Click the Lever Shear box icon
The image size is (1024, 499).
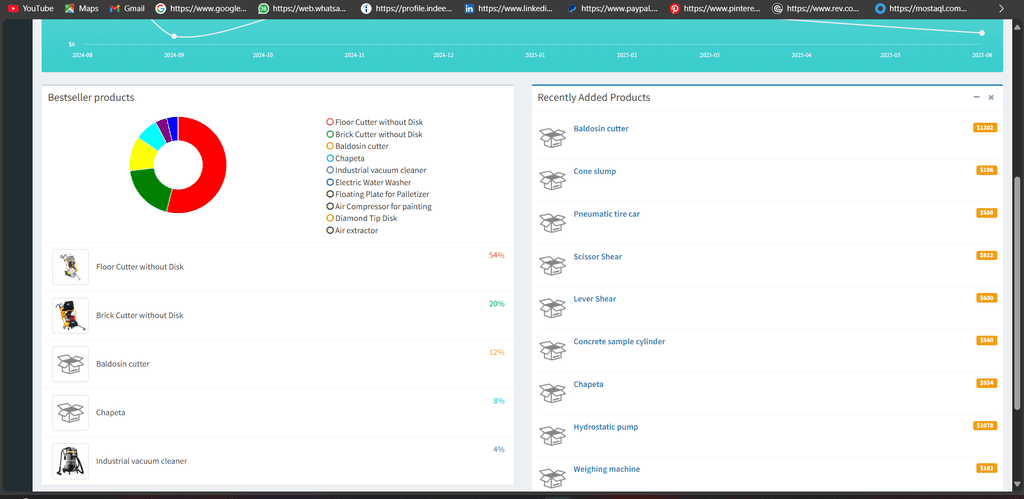click(x=552, y=308)
